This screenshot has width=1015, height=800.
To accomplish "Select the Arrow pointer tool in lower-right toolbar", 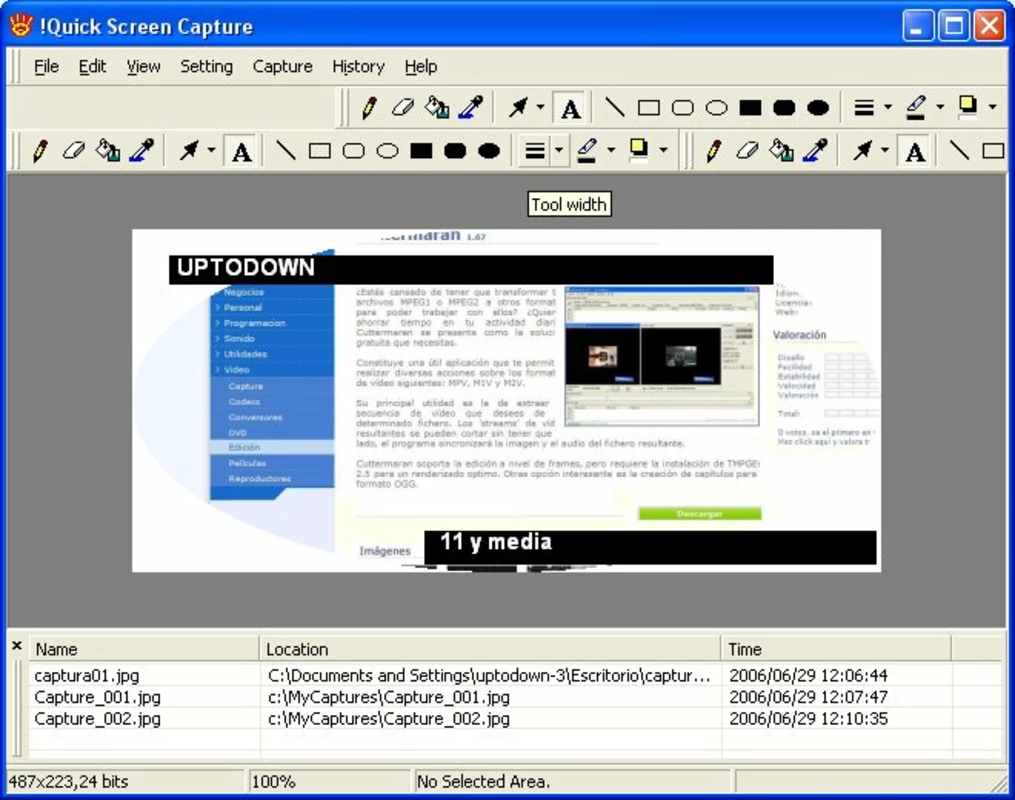I will (x=863, y=151).
